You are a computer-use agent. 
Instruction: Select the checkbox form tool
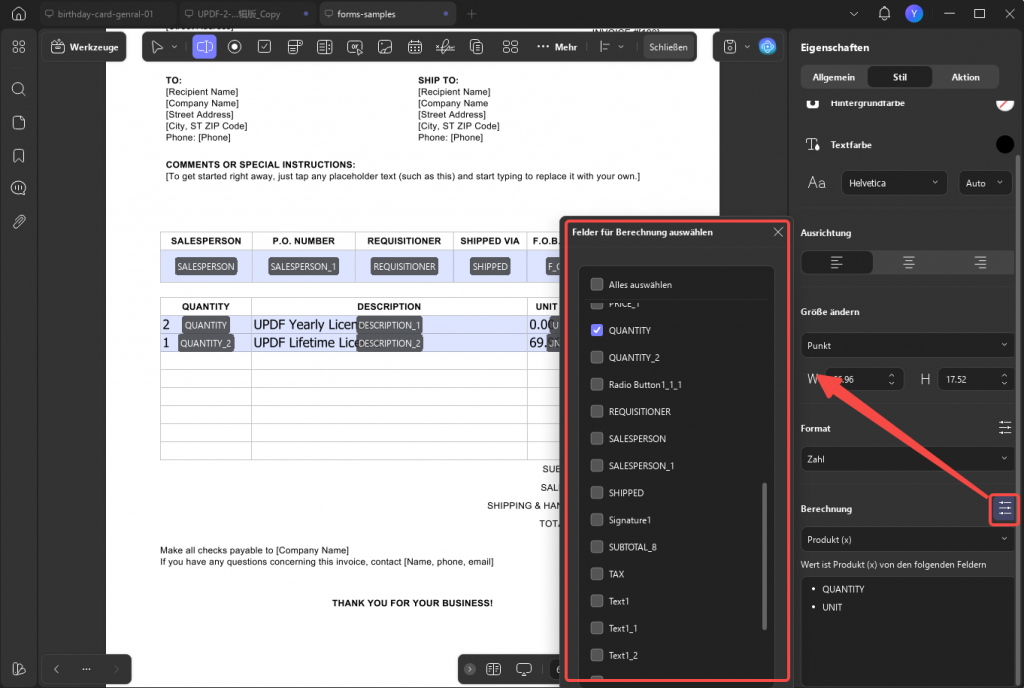[264, 46]
